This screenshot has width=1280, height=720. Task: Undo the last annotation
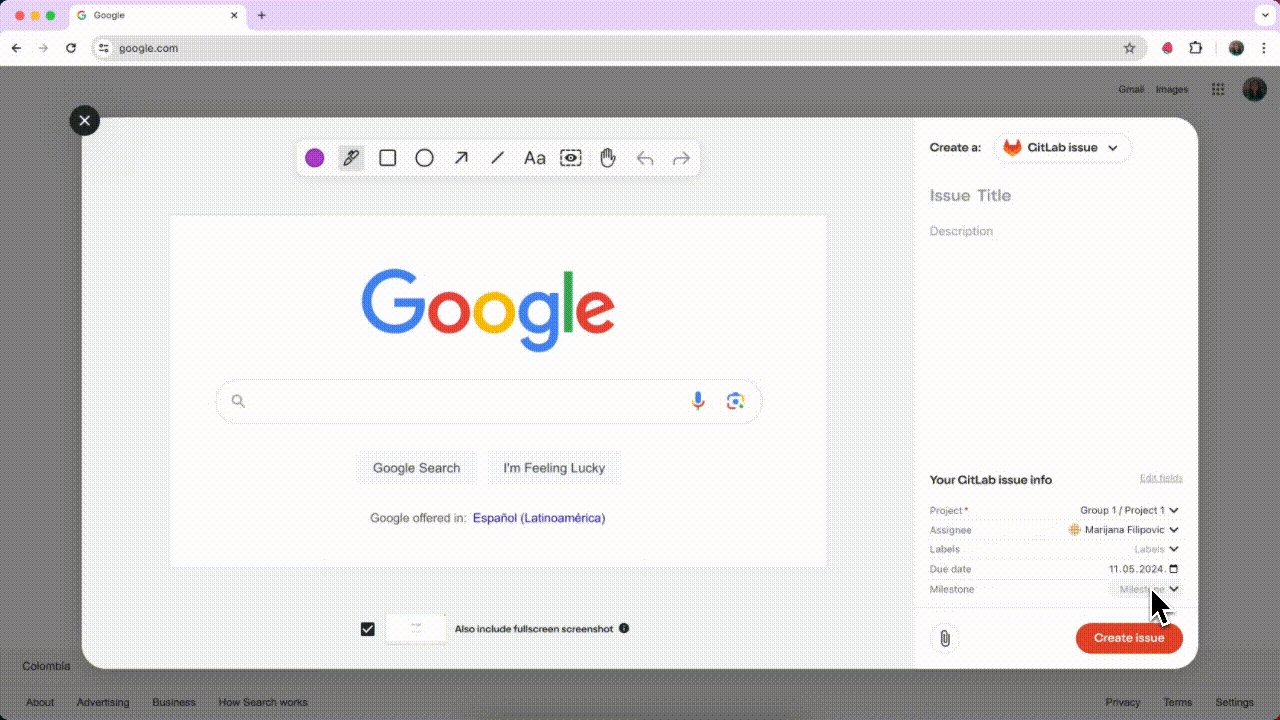(x=645, y=158)
